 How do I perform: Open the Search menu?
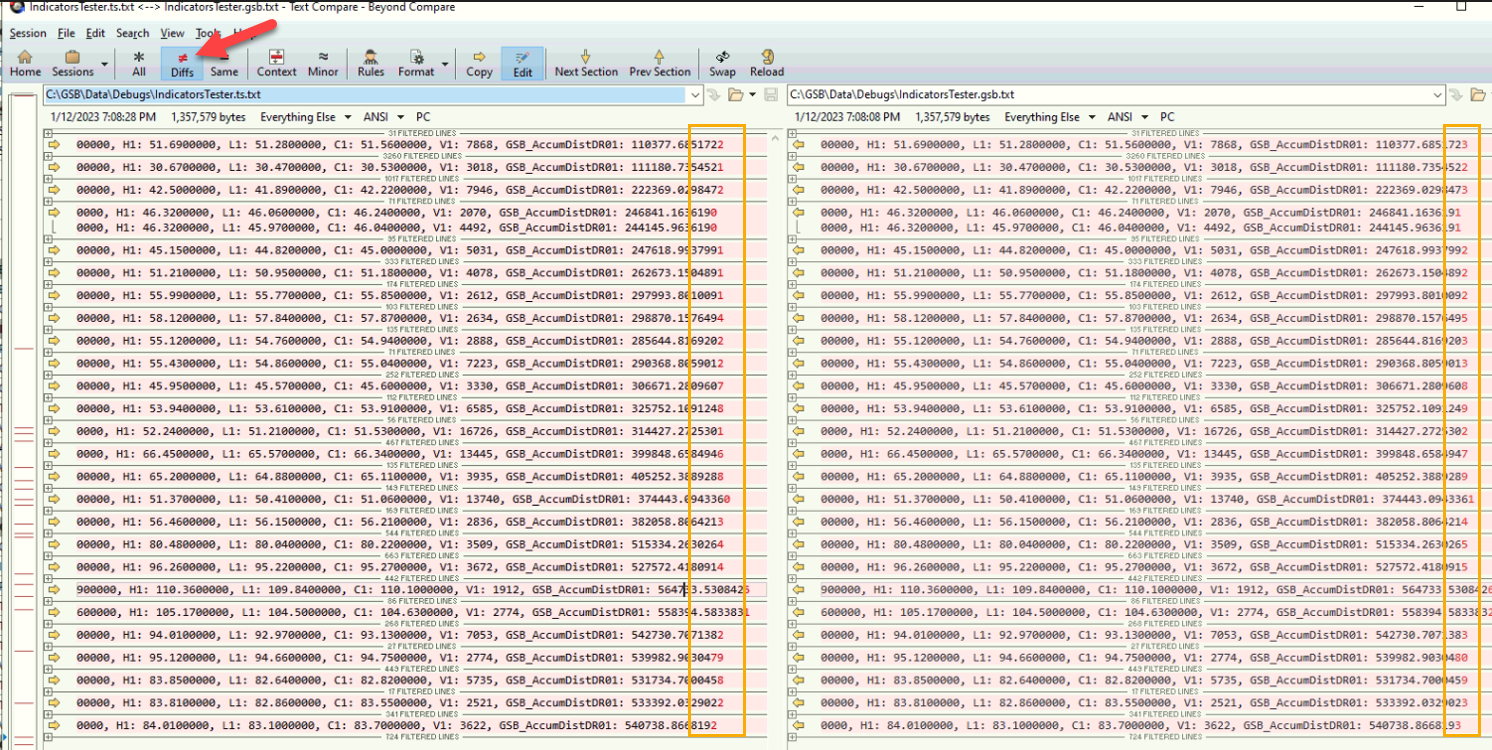point(132,33)
